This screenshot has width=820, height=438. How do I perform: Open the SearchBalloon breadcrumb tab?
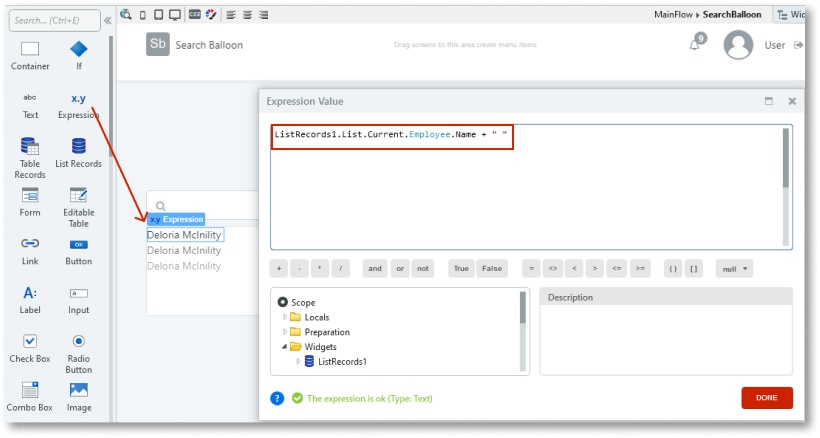(731, 15)
